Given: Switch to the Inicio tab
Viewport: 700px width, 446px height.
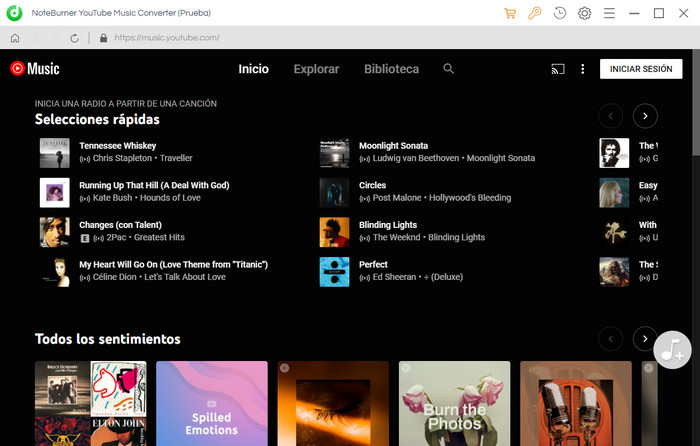Looking at the screenshot, I should click(x=254, y=69).
